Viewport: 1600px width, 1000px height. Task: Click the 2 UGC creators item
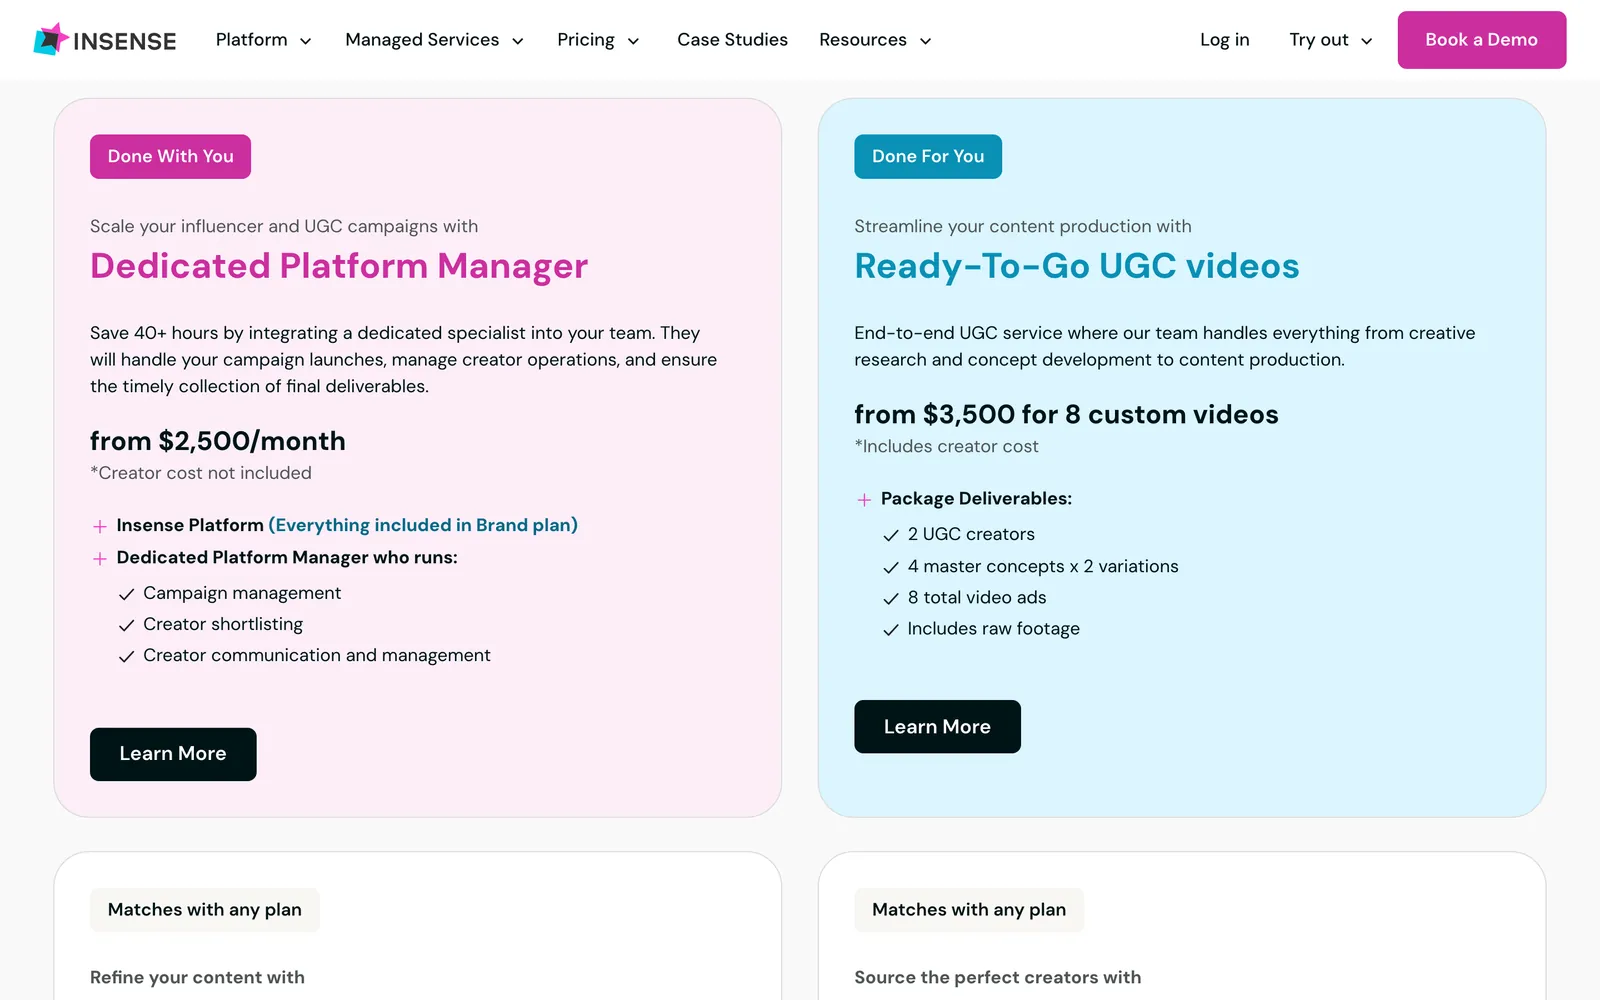[971, 534]
